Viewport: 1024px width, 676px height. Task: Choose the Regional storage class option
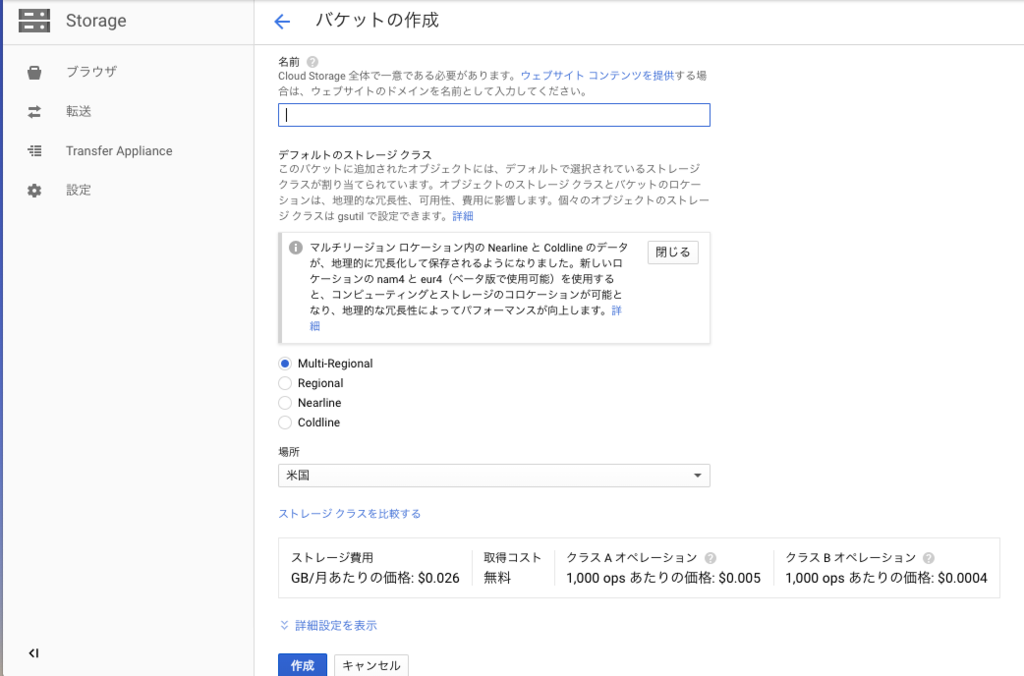(x=283, y=383)
